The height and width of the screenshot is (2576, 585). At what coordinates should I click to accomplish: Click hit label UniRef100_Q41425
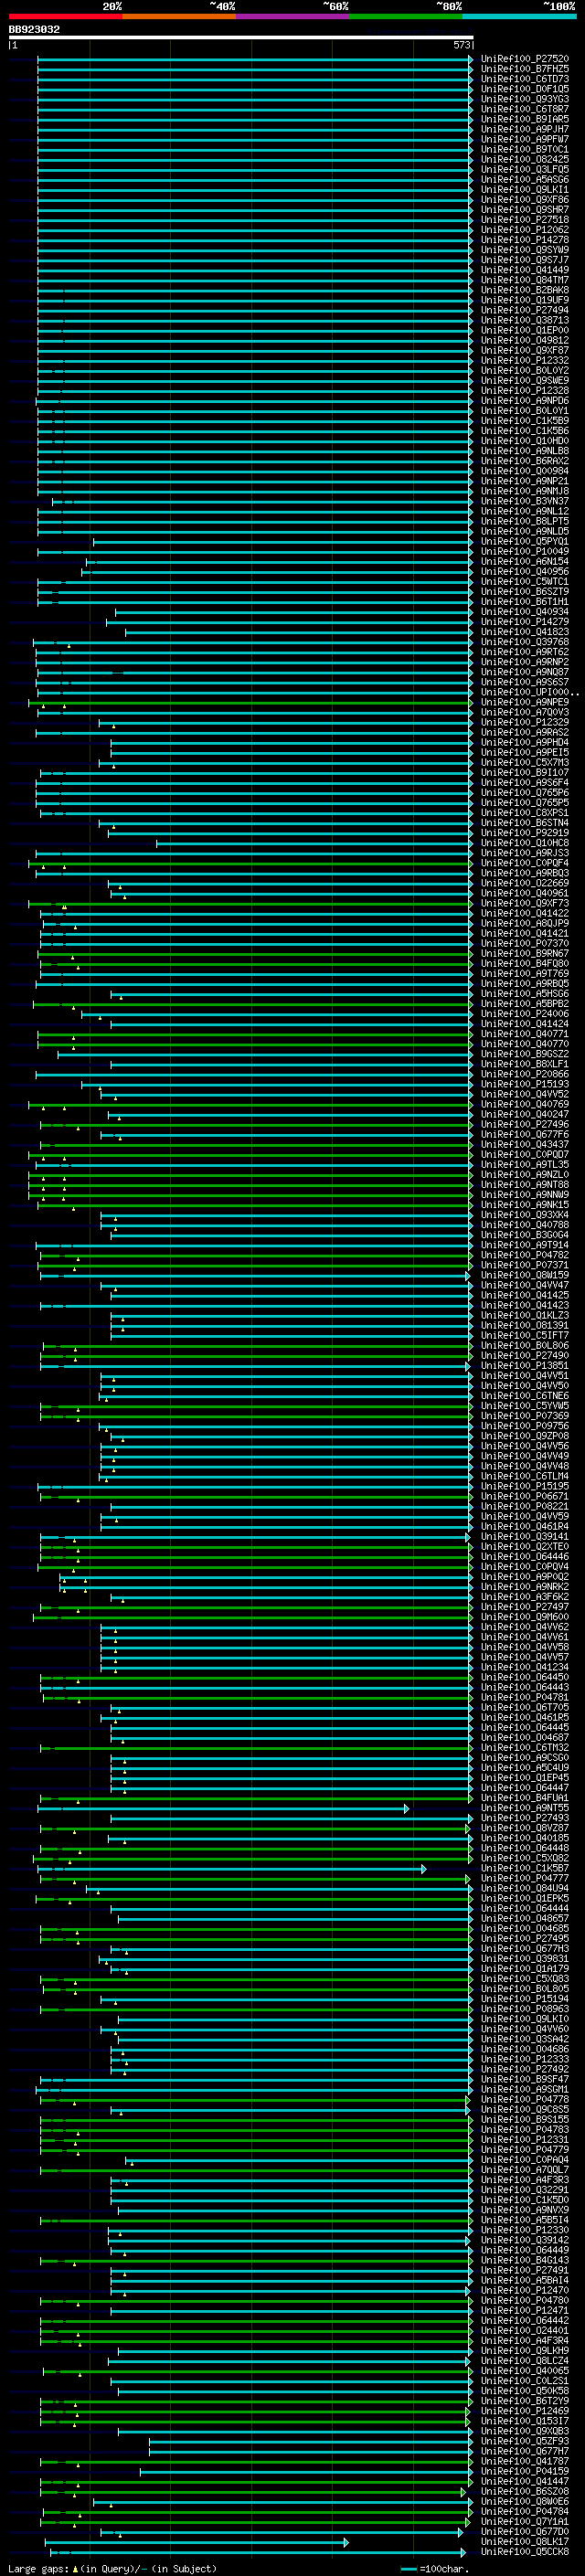(x=525, y=1295)
